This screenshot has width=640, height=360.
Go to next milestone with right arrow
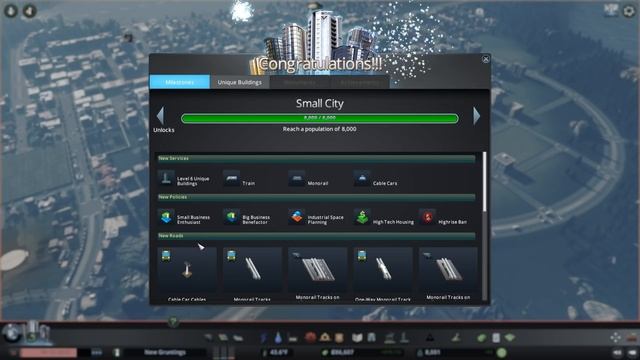point(476,116)
